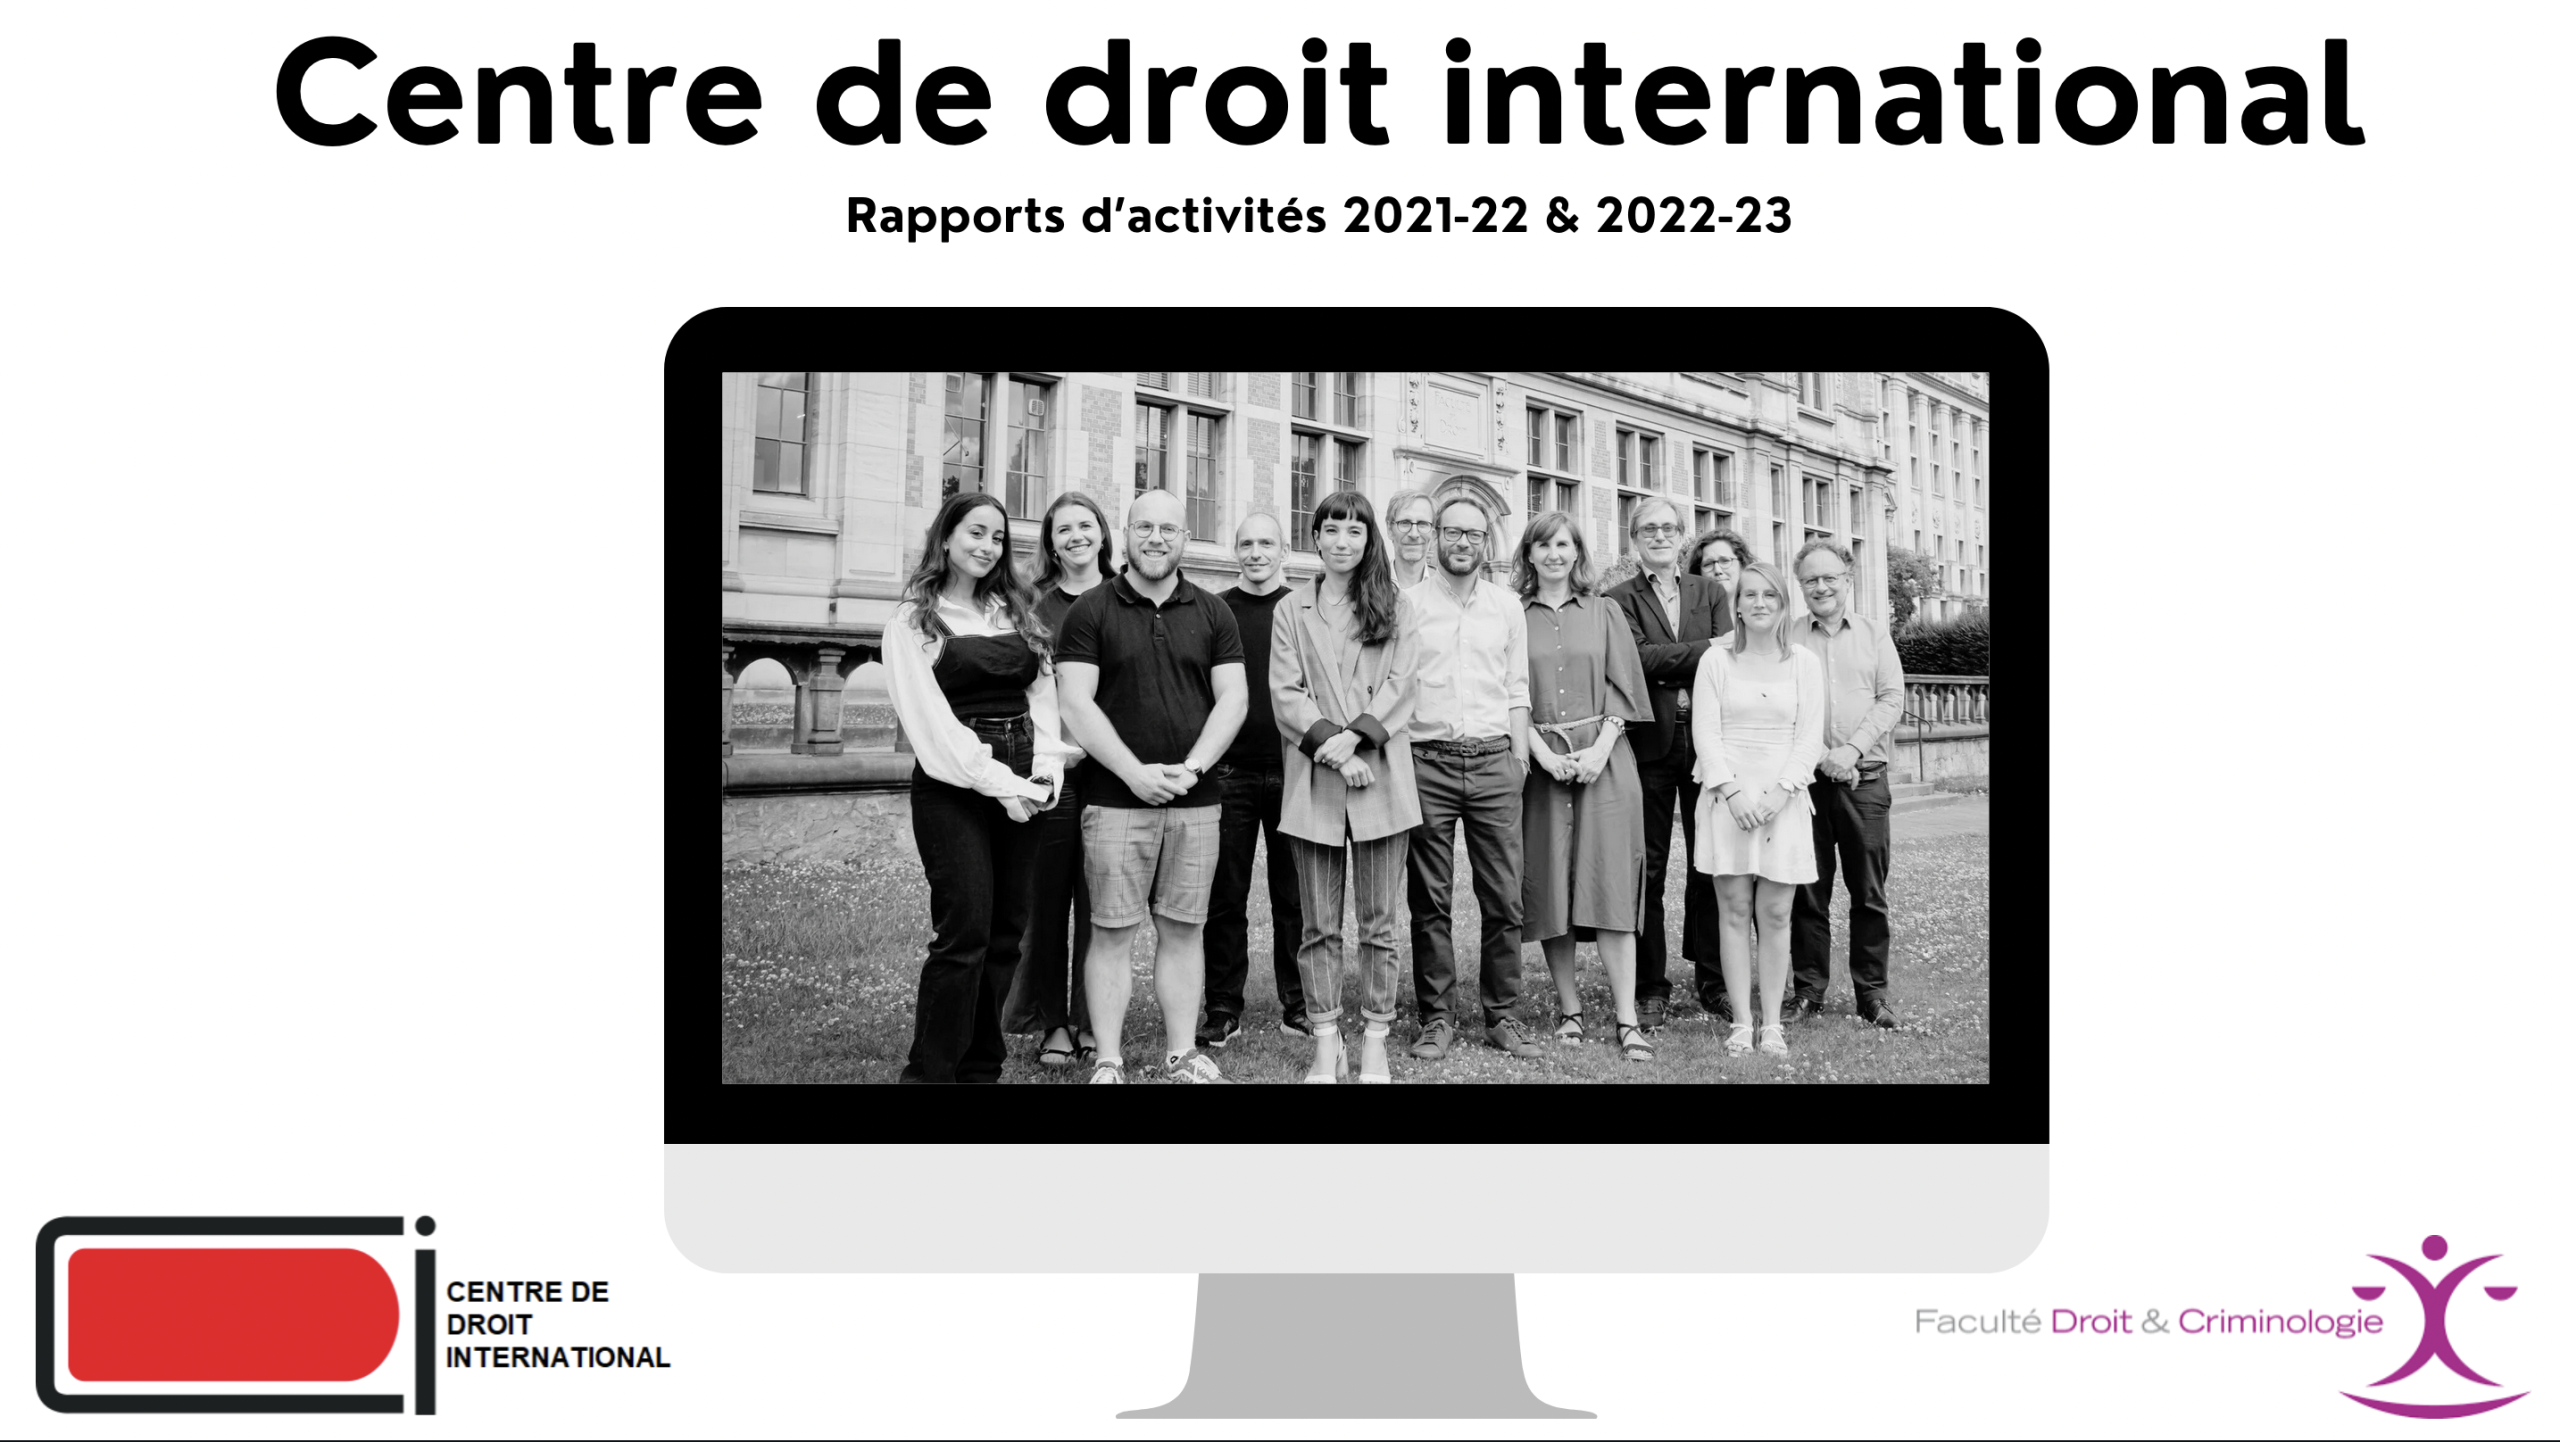Click the ampersand in Faculté Droit & Criminologie
The image size is (2560, 1442).
pos(2155,1322)
